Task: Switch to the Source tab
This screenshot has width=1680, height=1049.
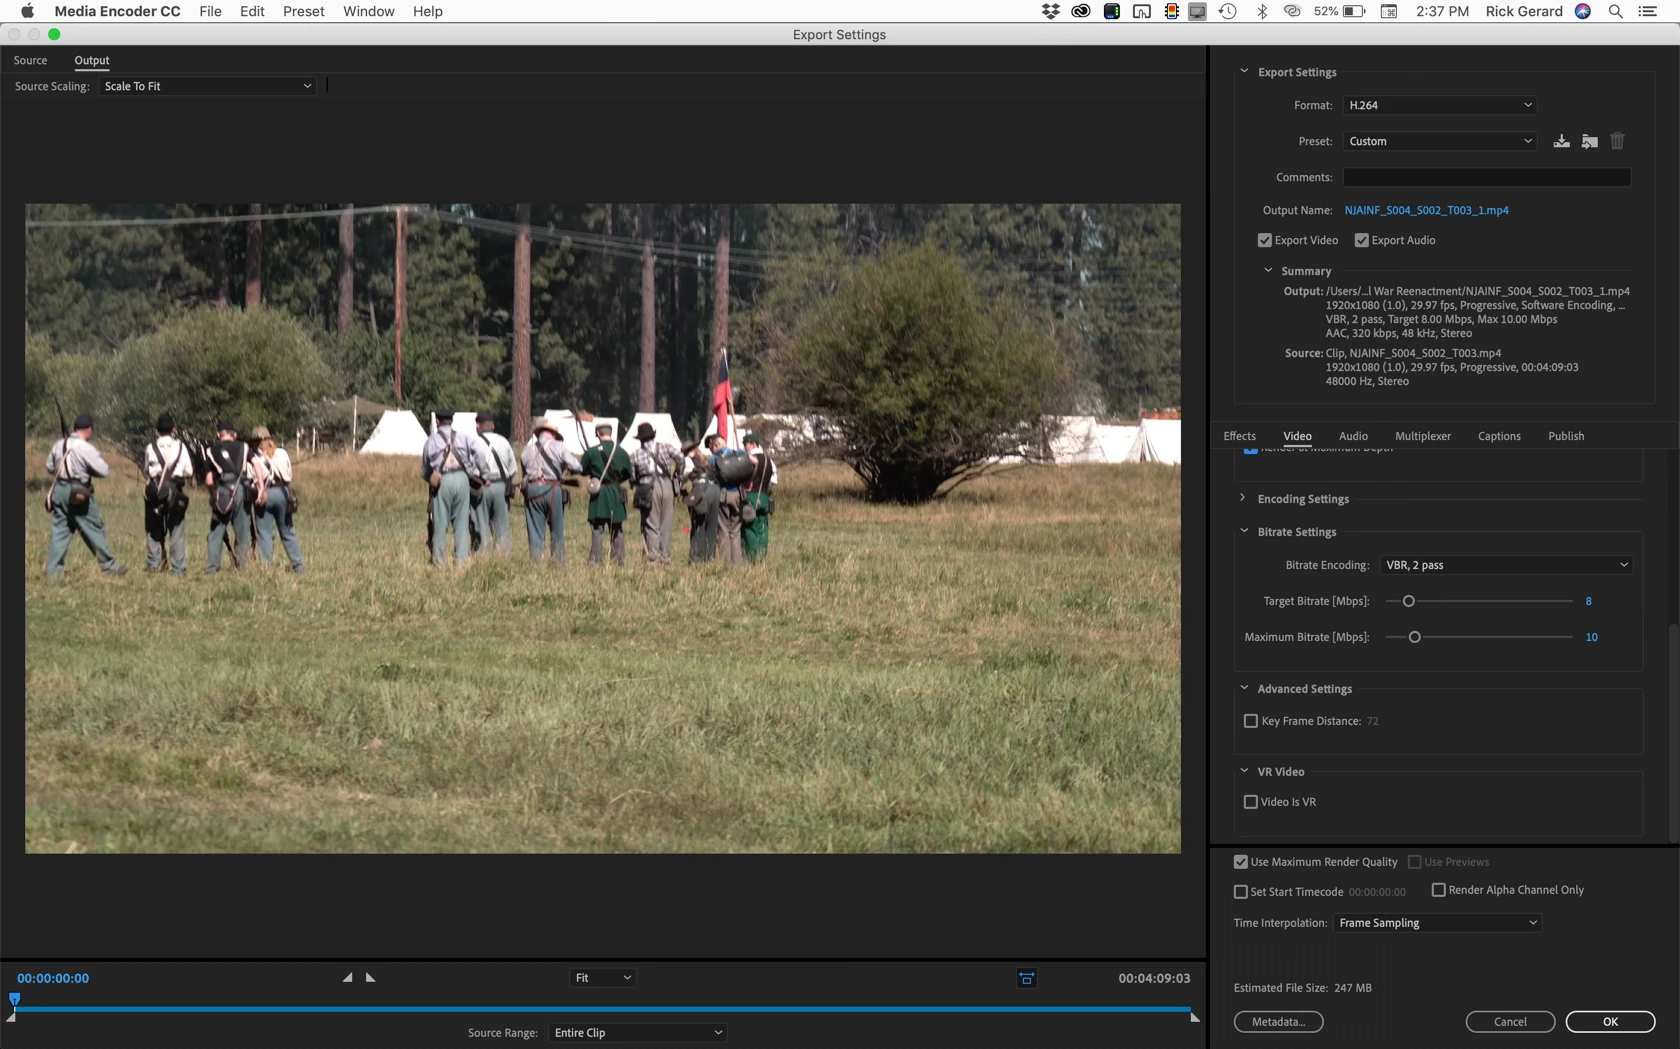Action: click(30, 60)
